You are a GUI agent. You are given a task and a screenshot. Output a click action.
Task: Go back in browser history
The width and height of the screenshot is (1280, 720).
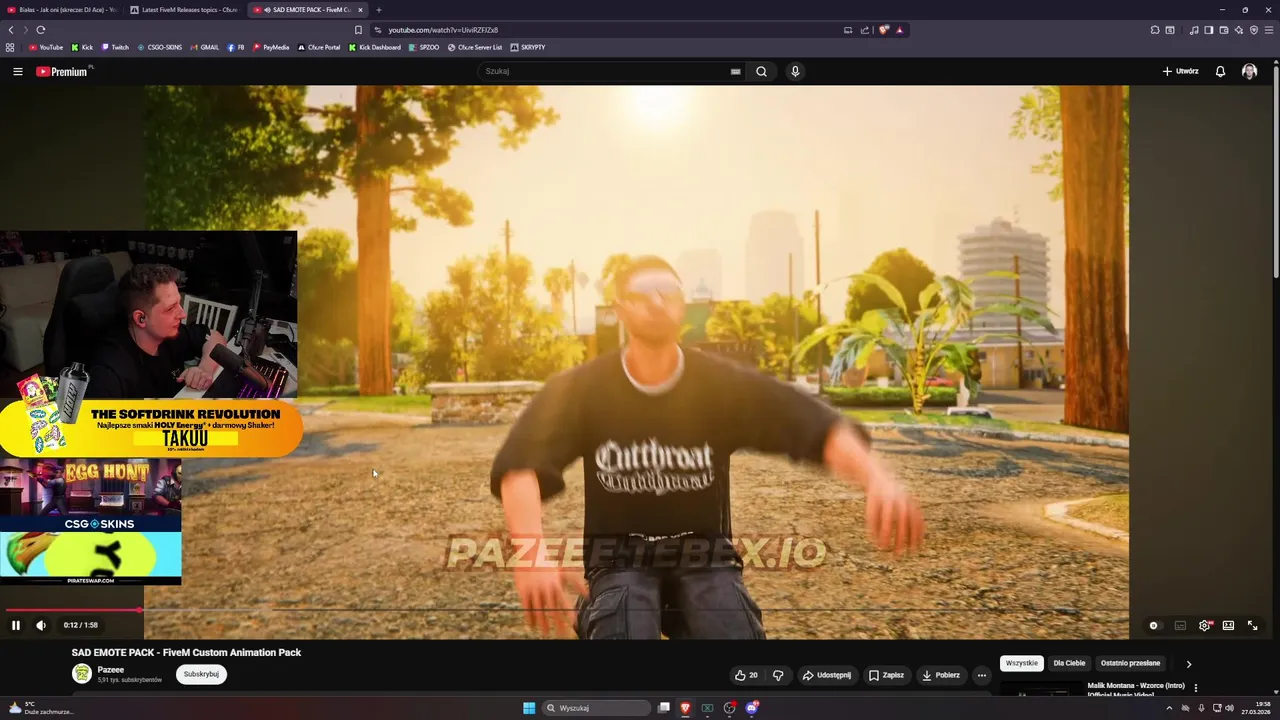(11, 30)
